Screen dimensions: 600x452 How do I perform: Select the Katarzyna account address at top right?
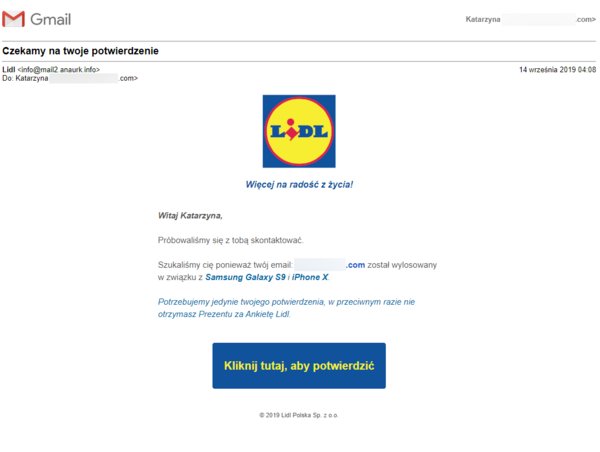530,19
